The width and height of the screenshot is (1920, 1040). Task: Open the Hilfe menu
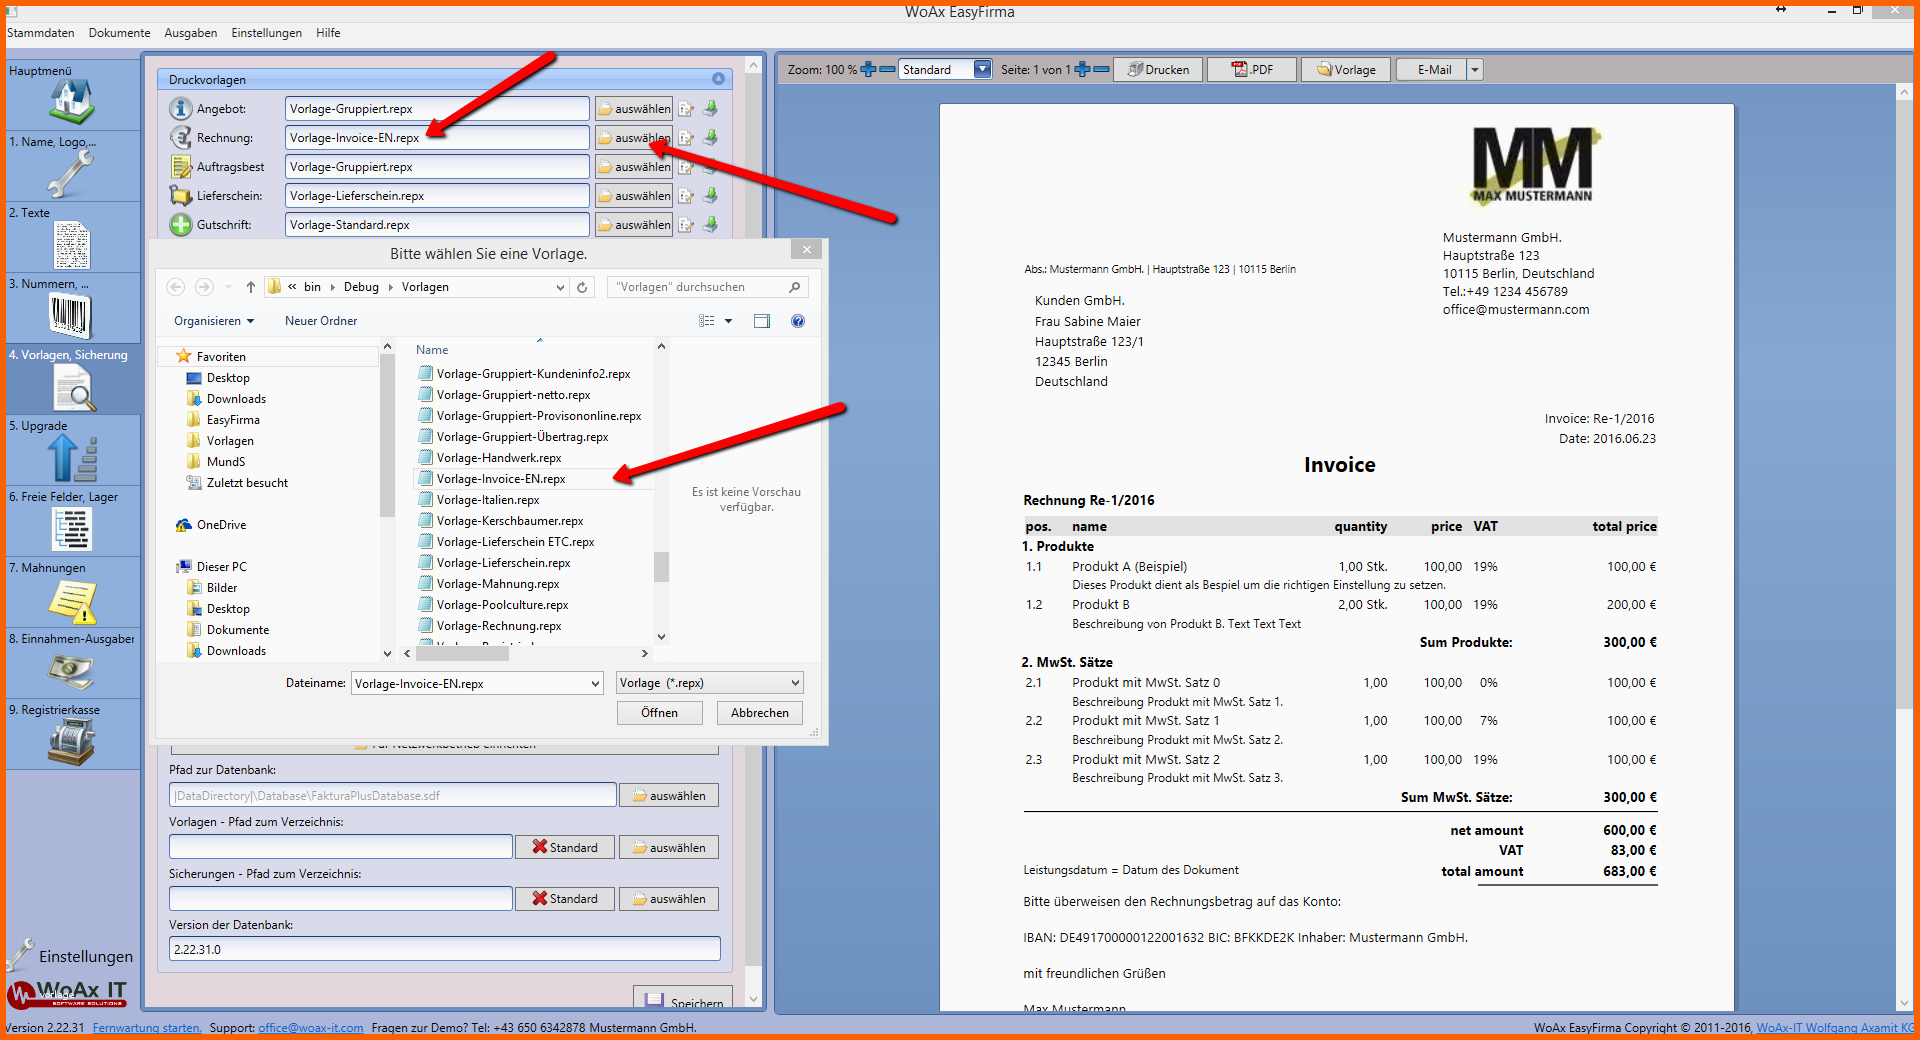(328, 33)
